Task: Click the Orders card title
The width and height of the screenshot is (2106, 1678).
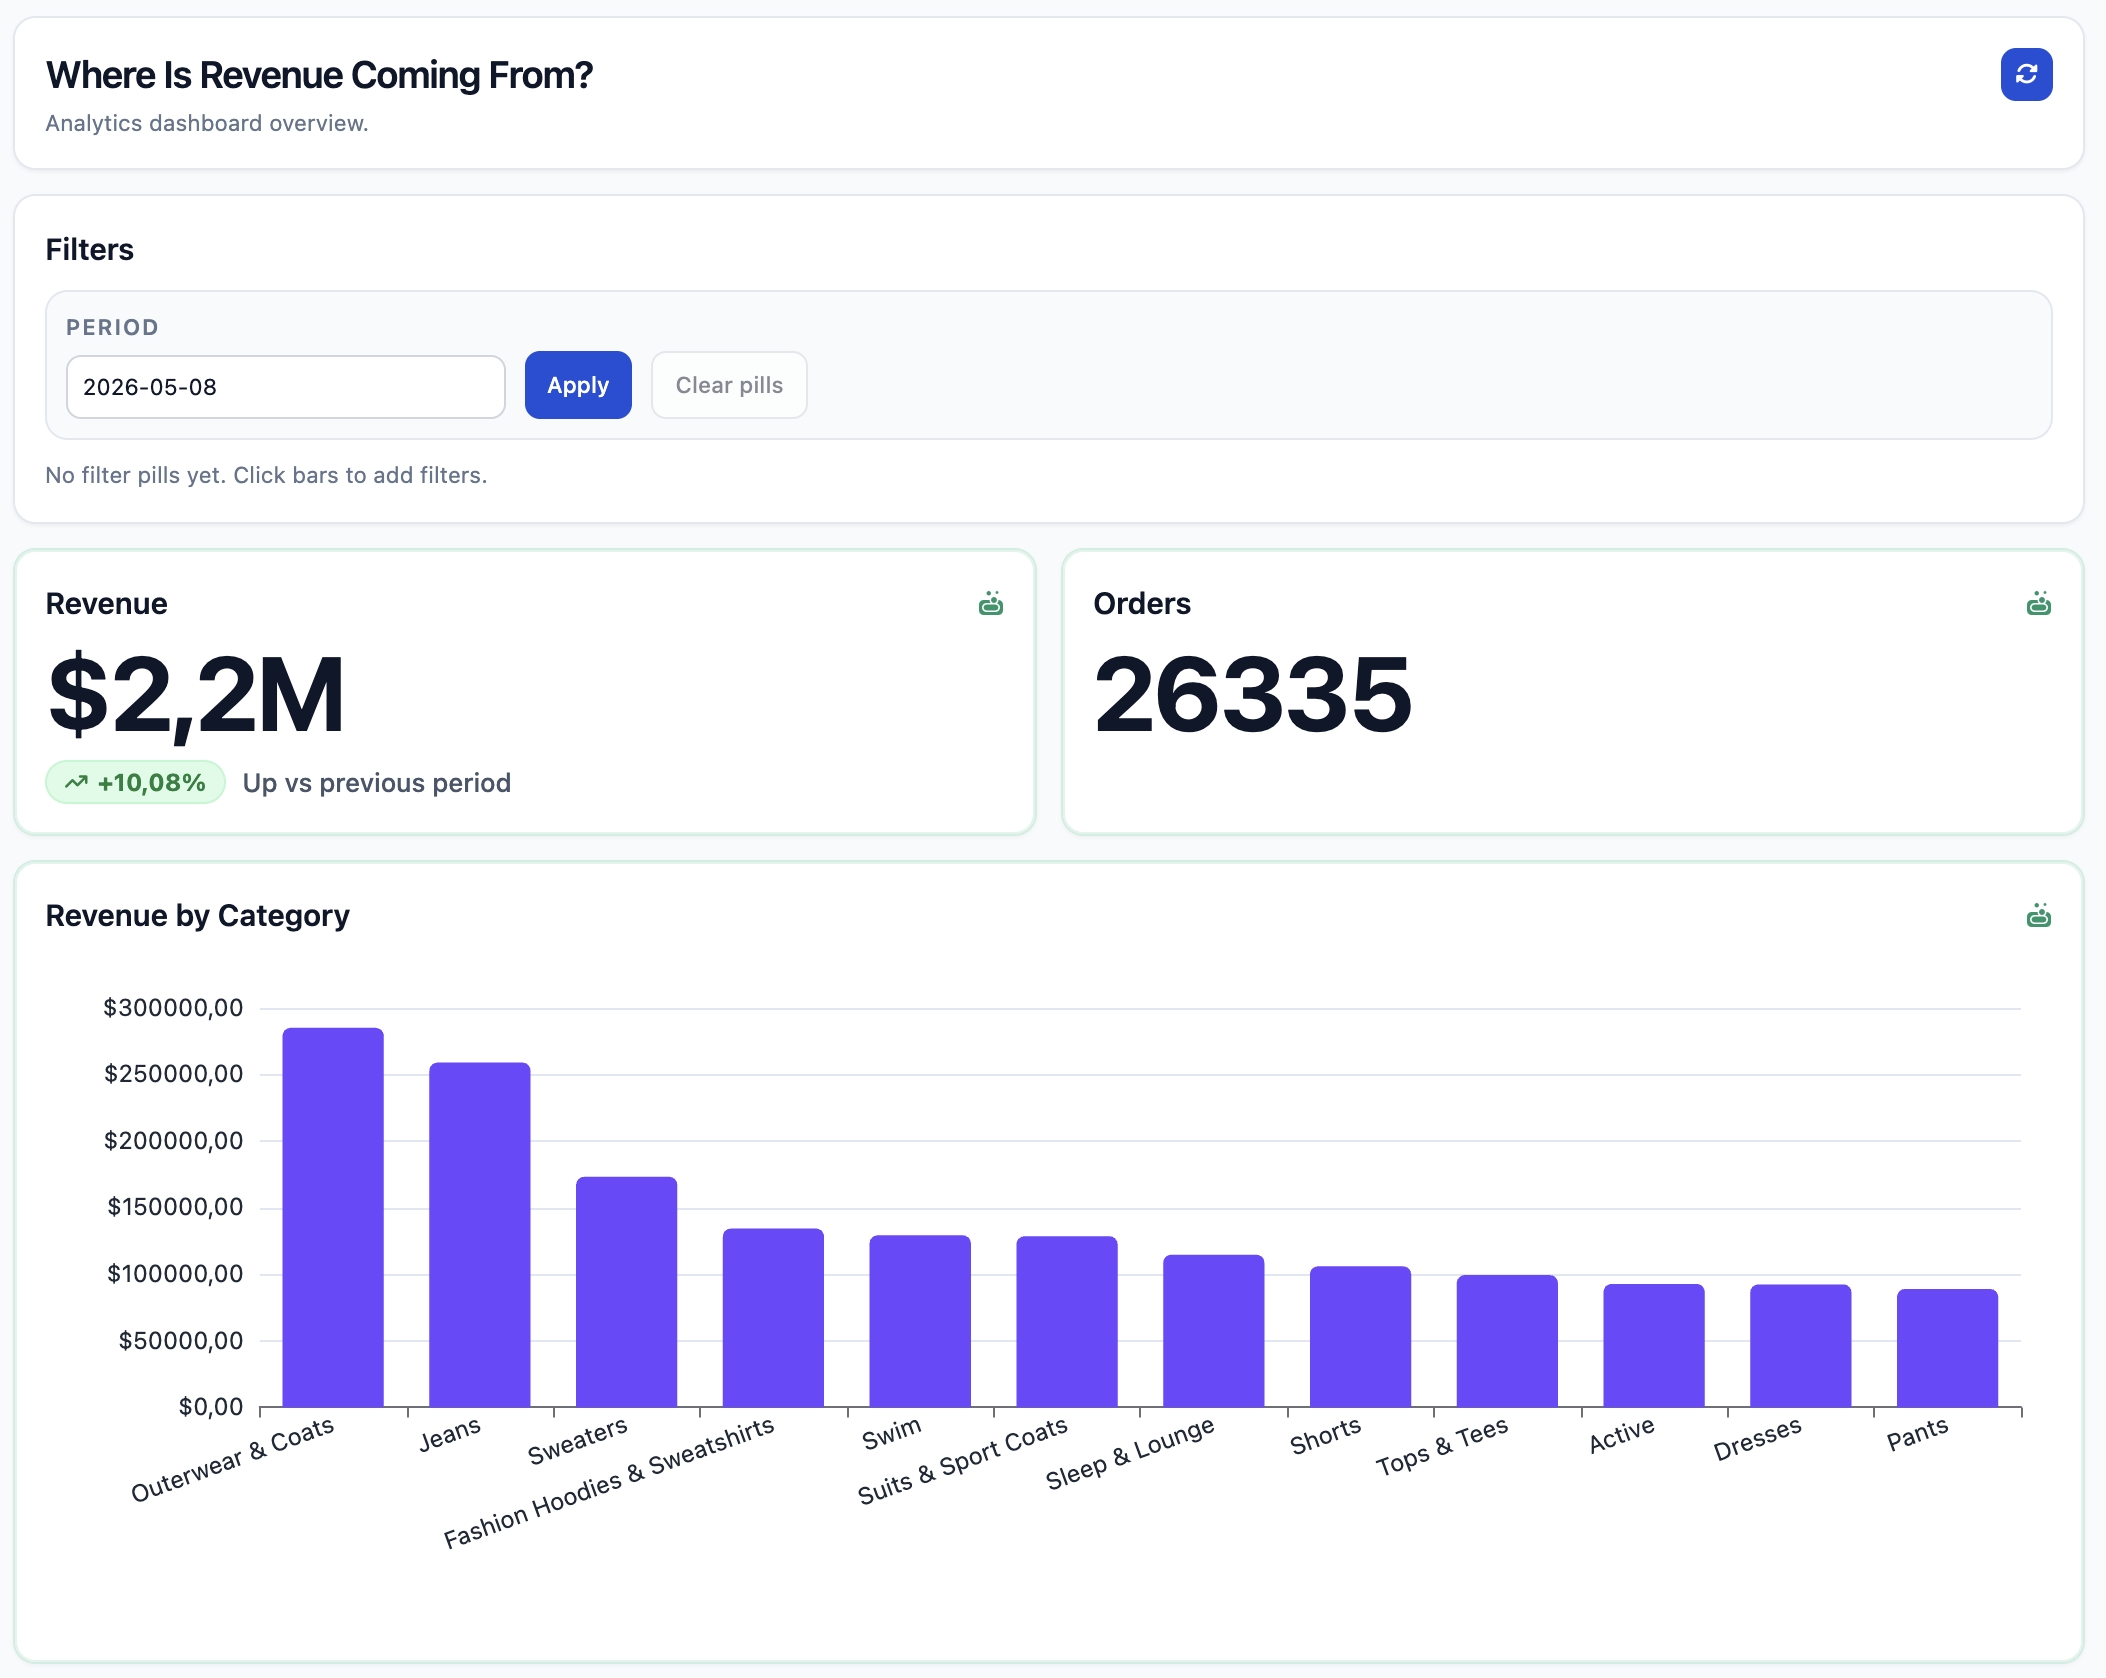Action: tap(1142, 603)
